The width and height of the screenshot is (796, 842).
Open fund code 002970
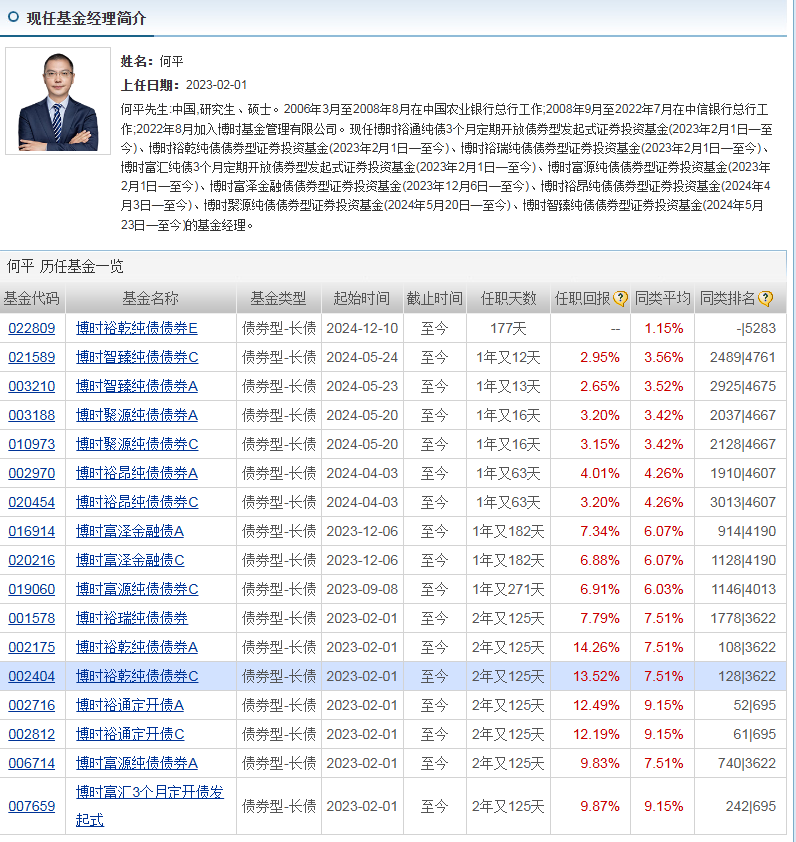coord(32,473)
